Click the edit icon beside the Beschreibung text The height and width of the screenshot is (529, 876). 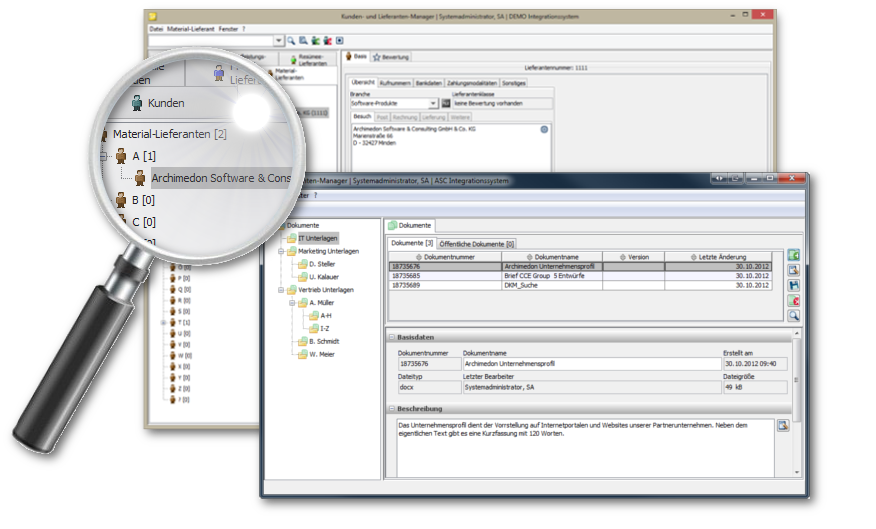pyautogui.click(x=783, y=426)
